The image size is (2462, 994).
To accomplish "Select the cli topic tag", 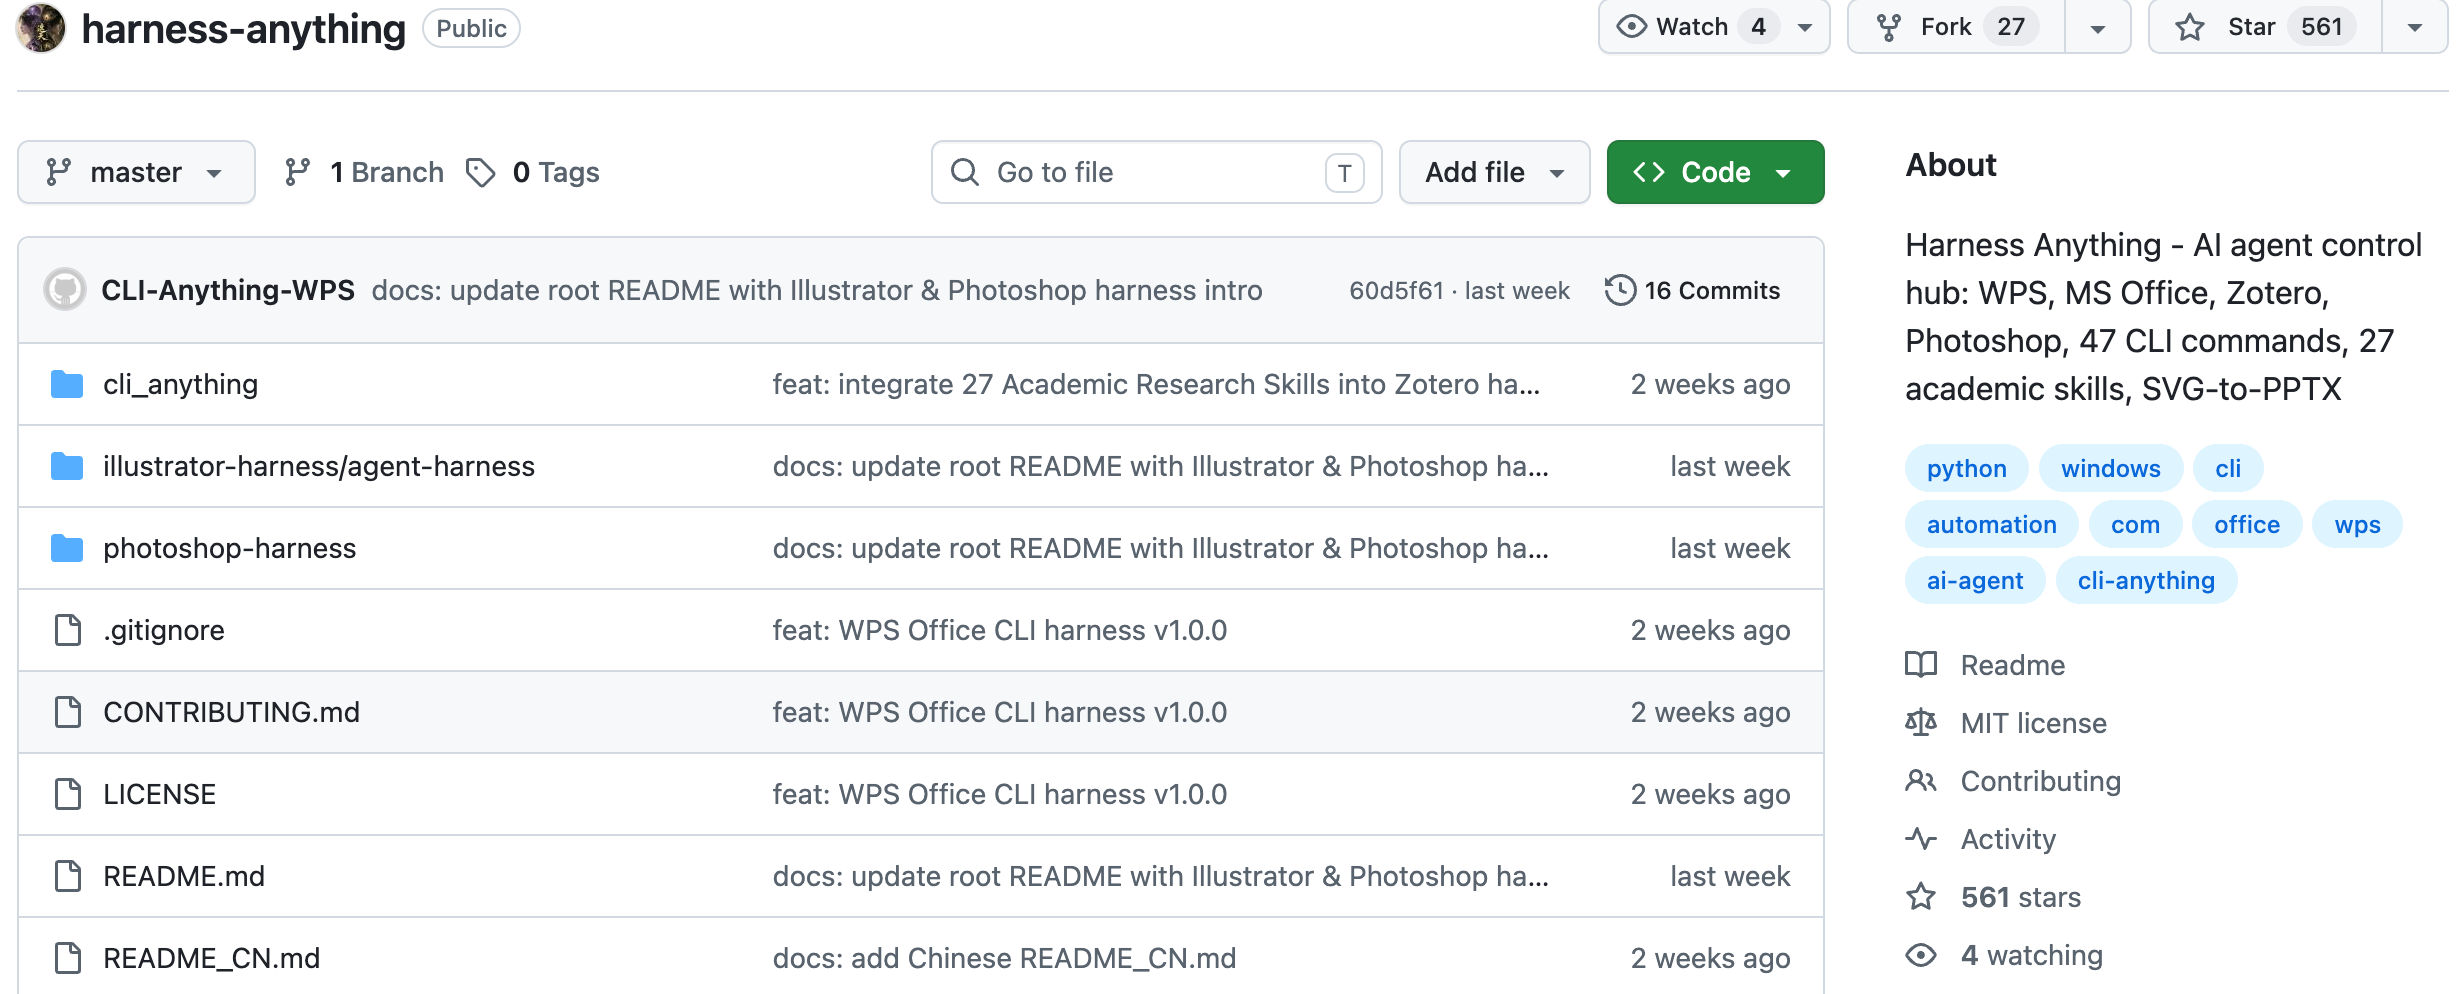I will tap(2227, 468).
